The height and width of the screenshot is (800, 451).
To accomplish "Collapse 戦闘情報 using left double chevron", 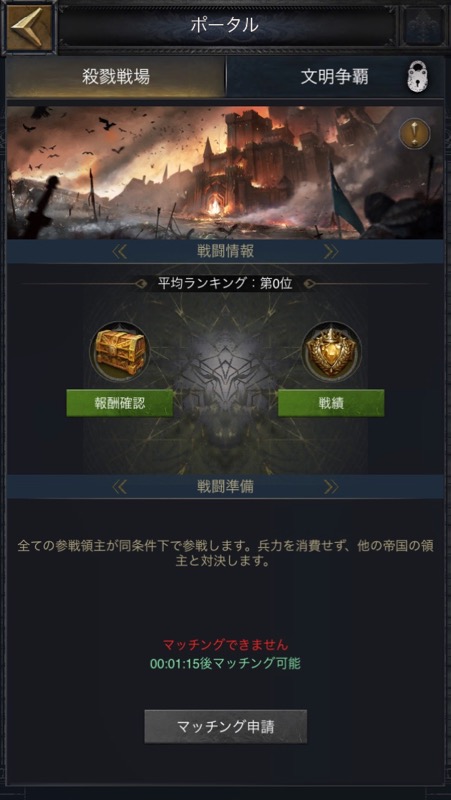I will click(x=119, y=252).
